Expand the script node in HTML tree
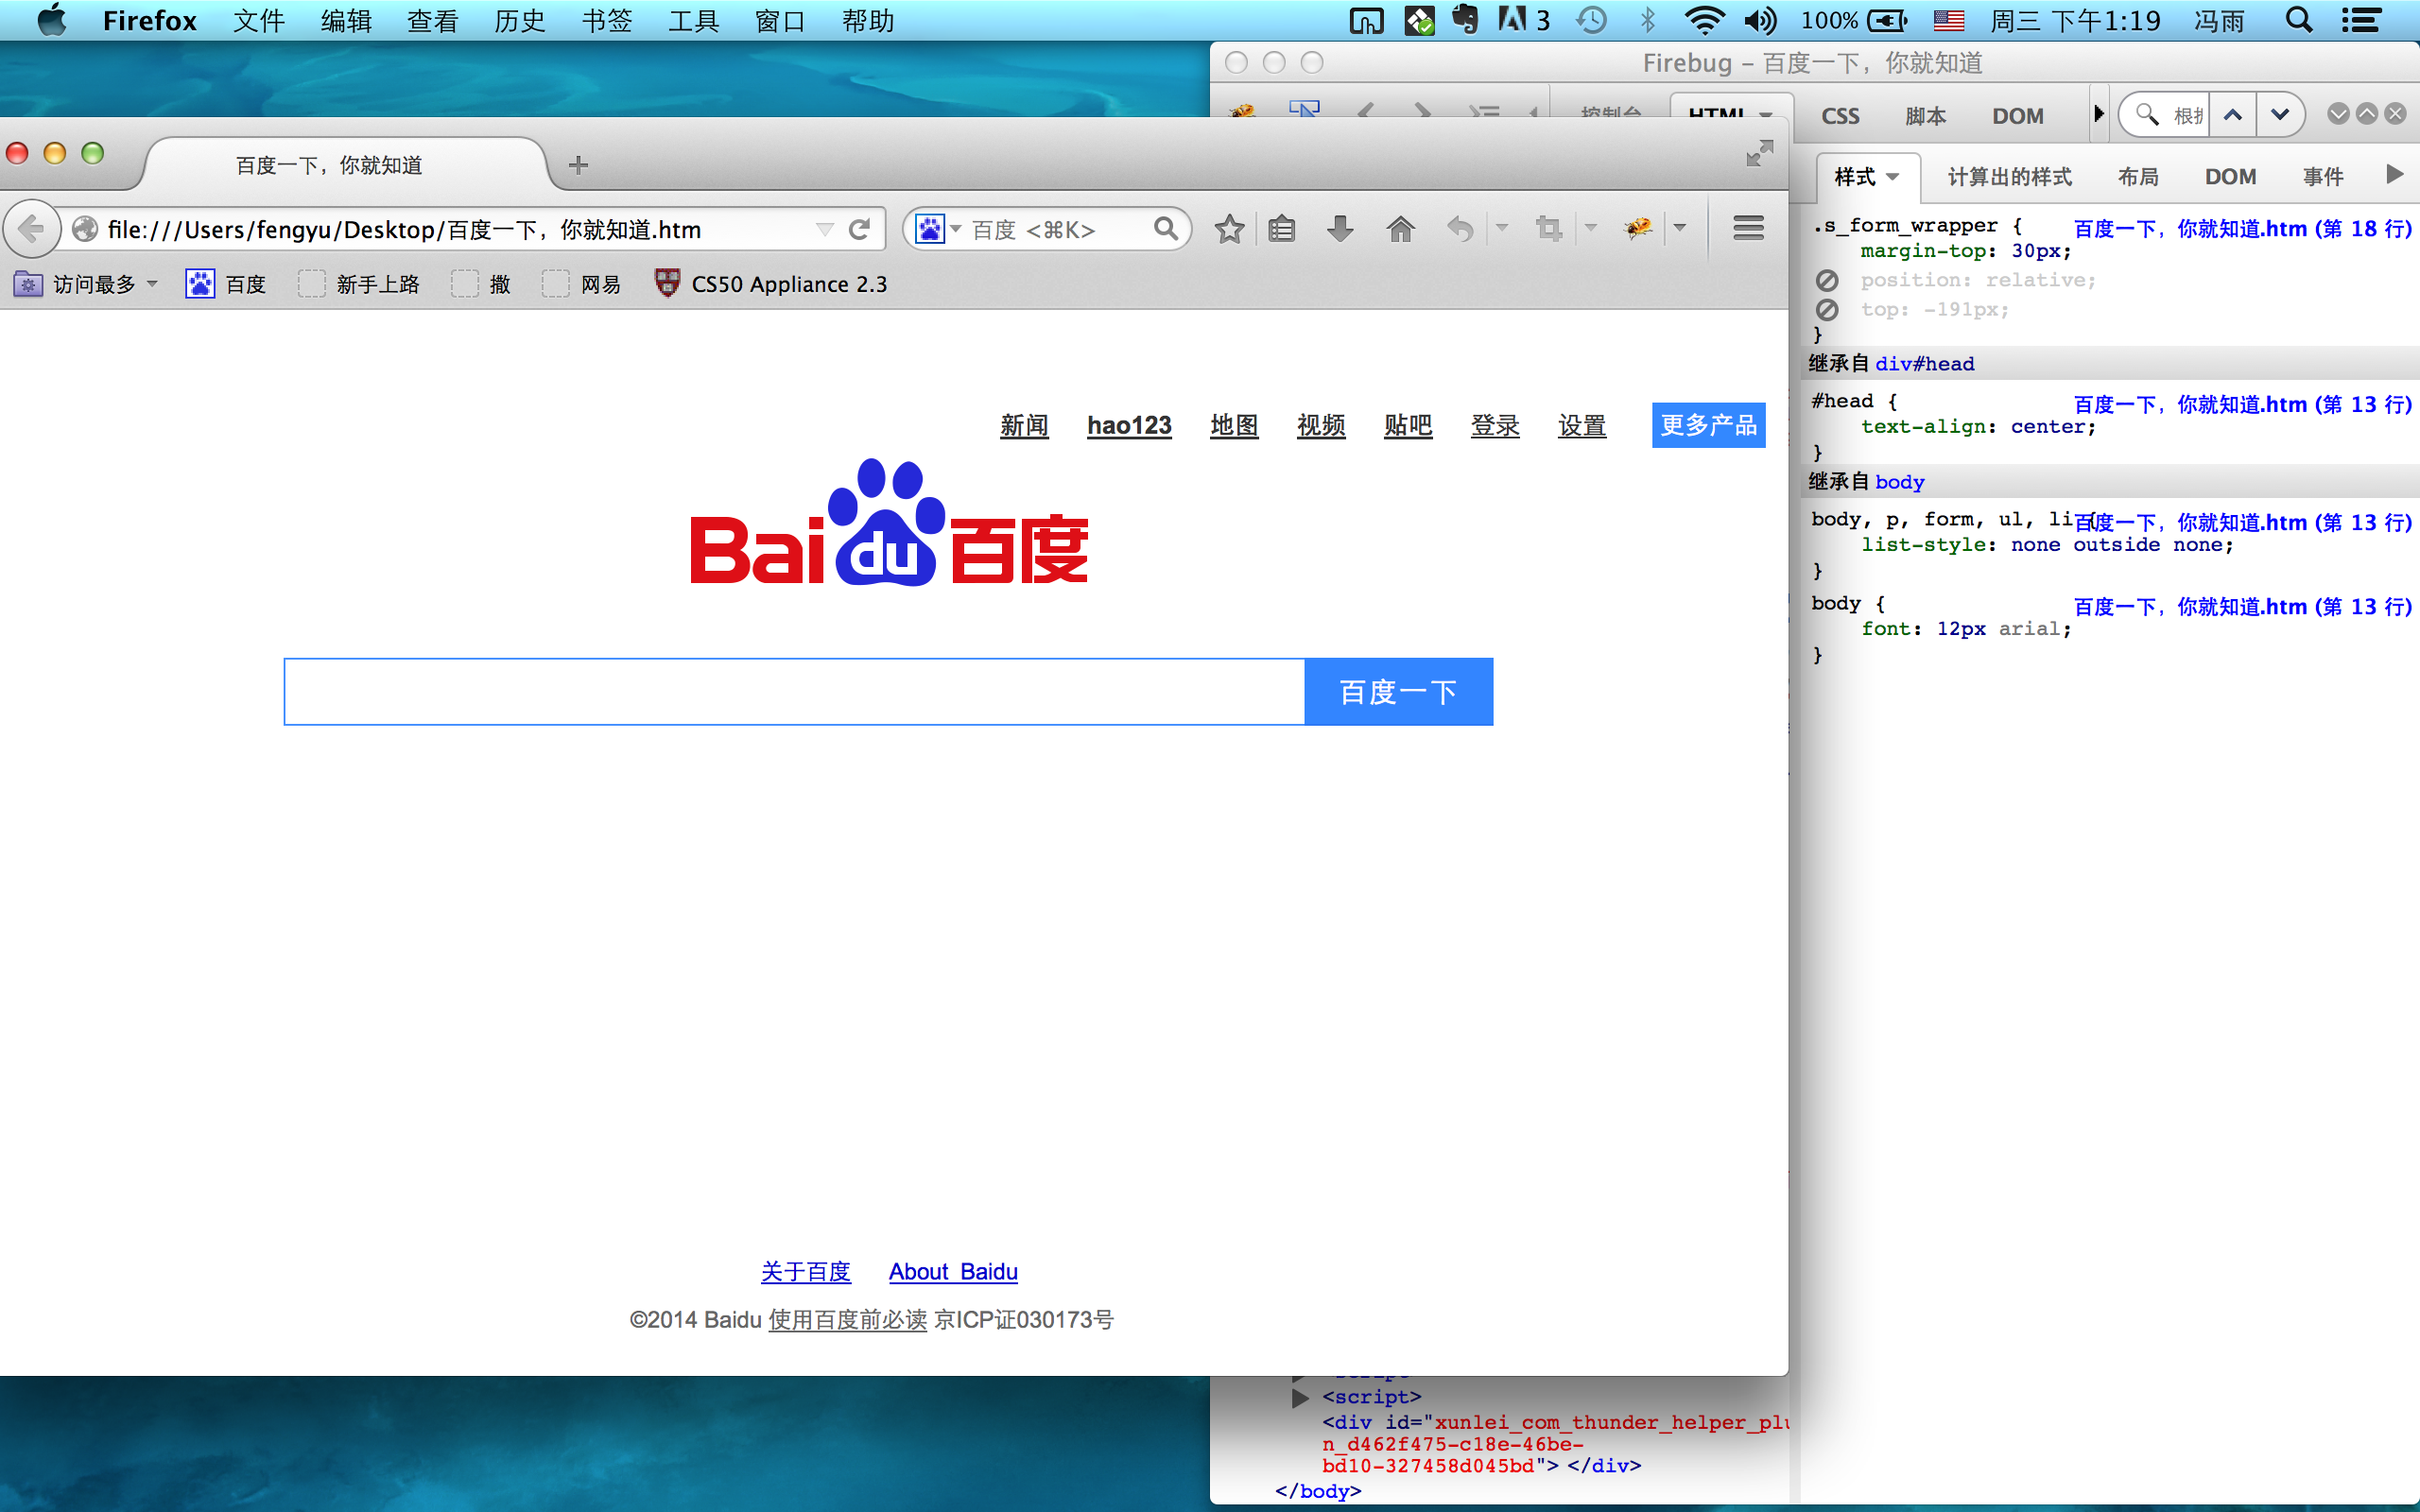Image resolution: width=2420 pixels, height=1512 pixels. click(x=1300, y=1397)
